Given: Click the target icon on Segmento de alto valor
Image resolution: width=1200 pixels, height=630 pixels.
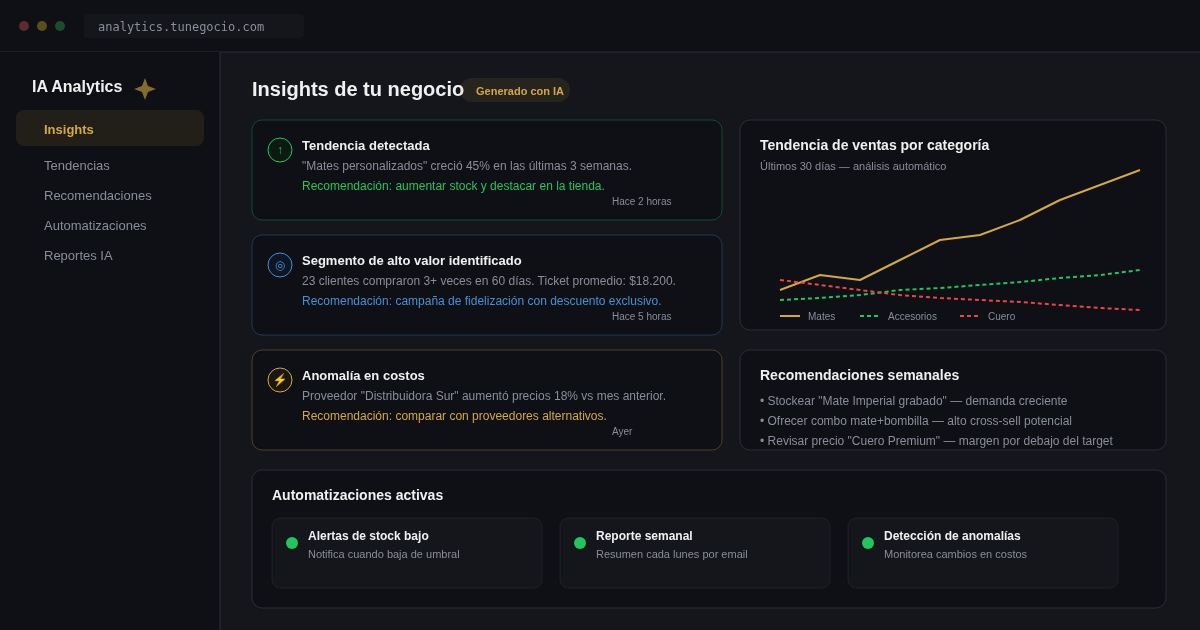Looking at the screenshot, I should (x=279, y=265).
